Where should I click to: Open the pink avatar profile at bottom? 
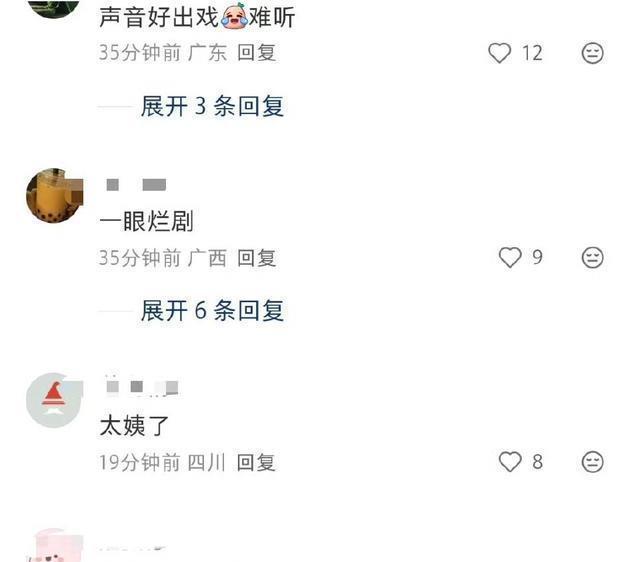click(x=55, y=545)
